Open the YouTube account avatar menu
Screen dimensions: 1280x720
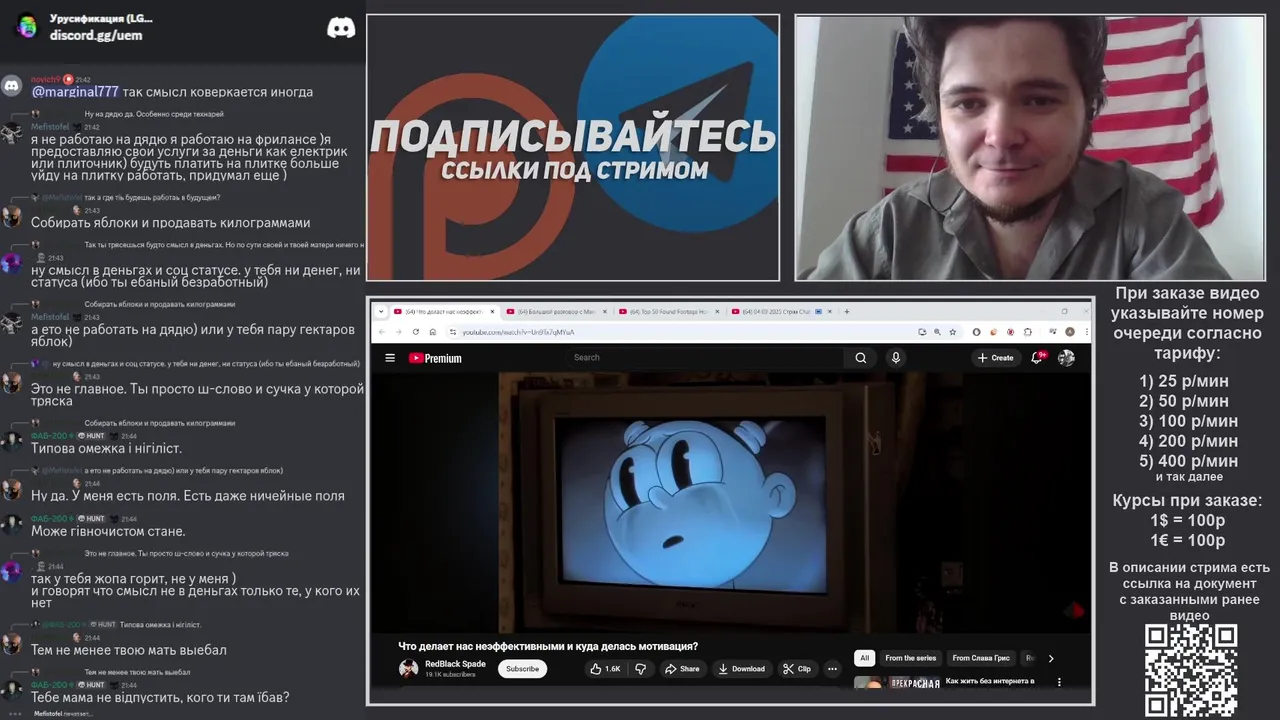[1066, 358]
